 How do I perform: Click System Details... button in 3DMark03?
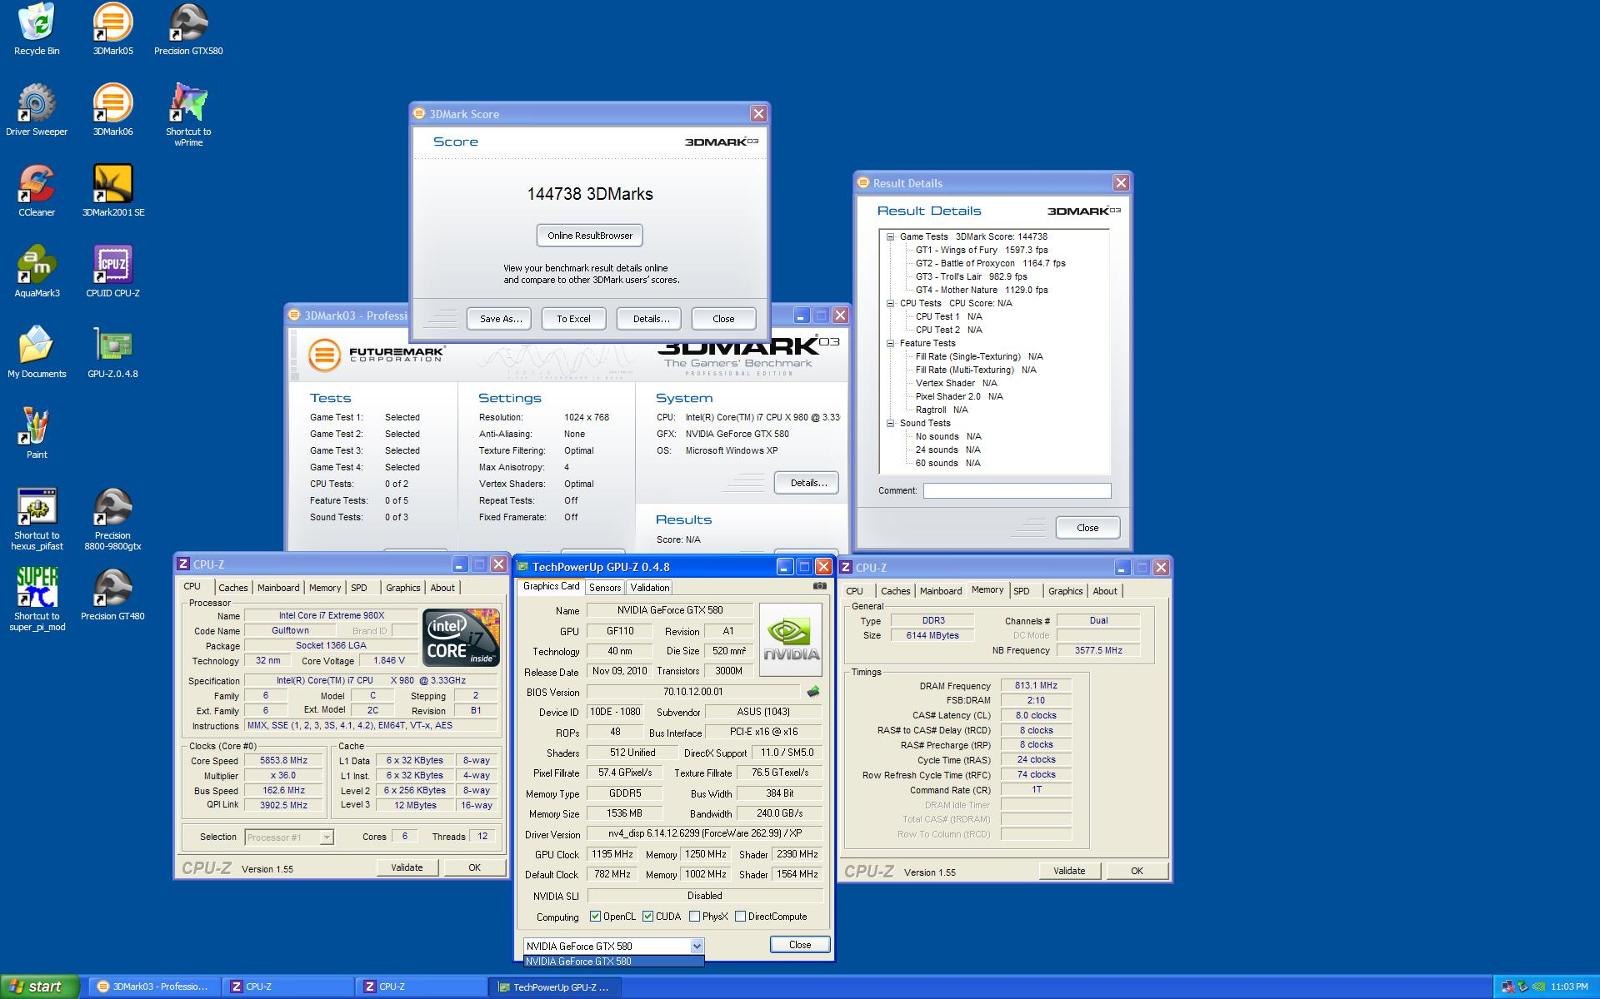pos(807,483)
